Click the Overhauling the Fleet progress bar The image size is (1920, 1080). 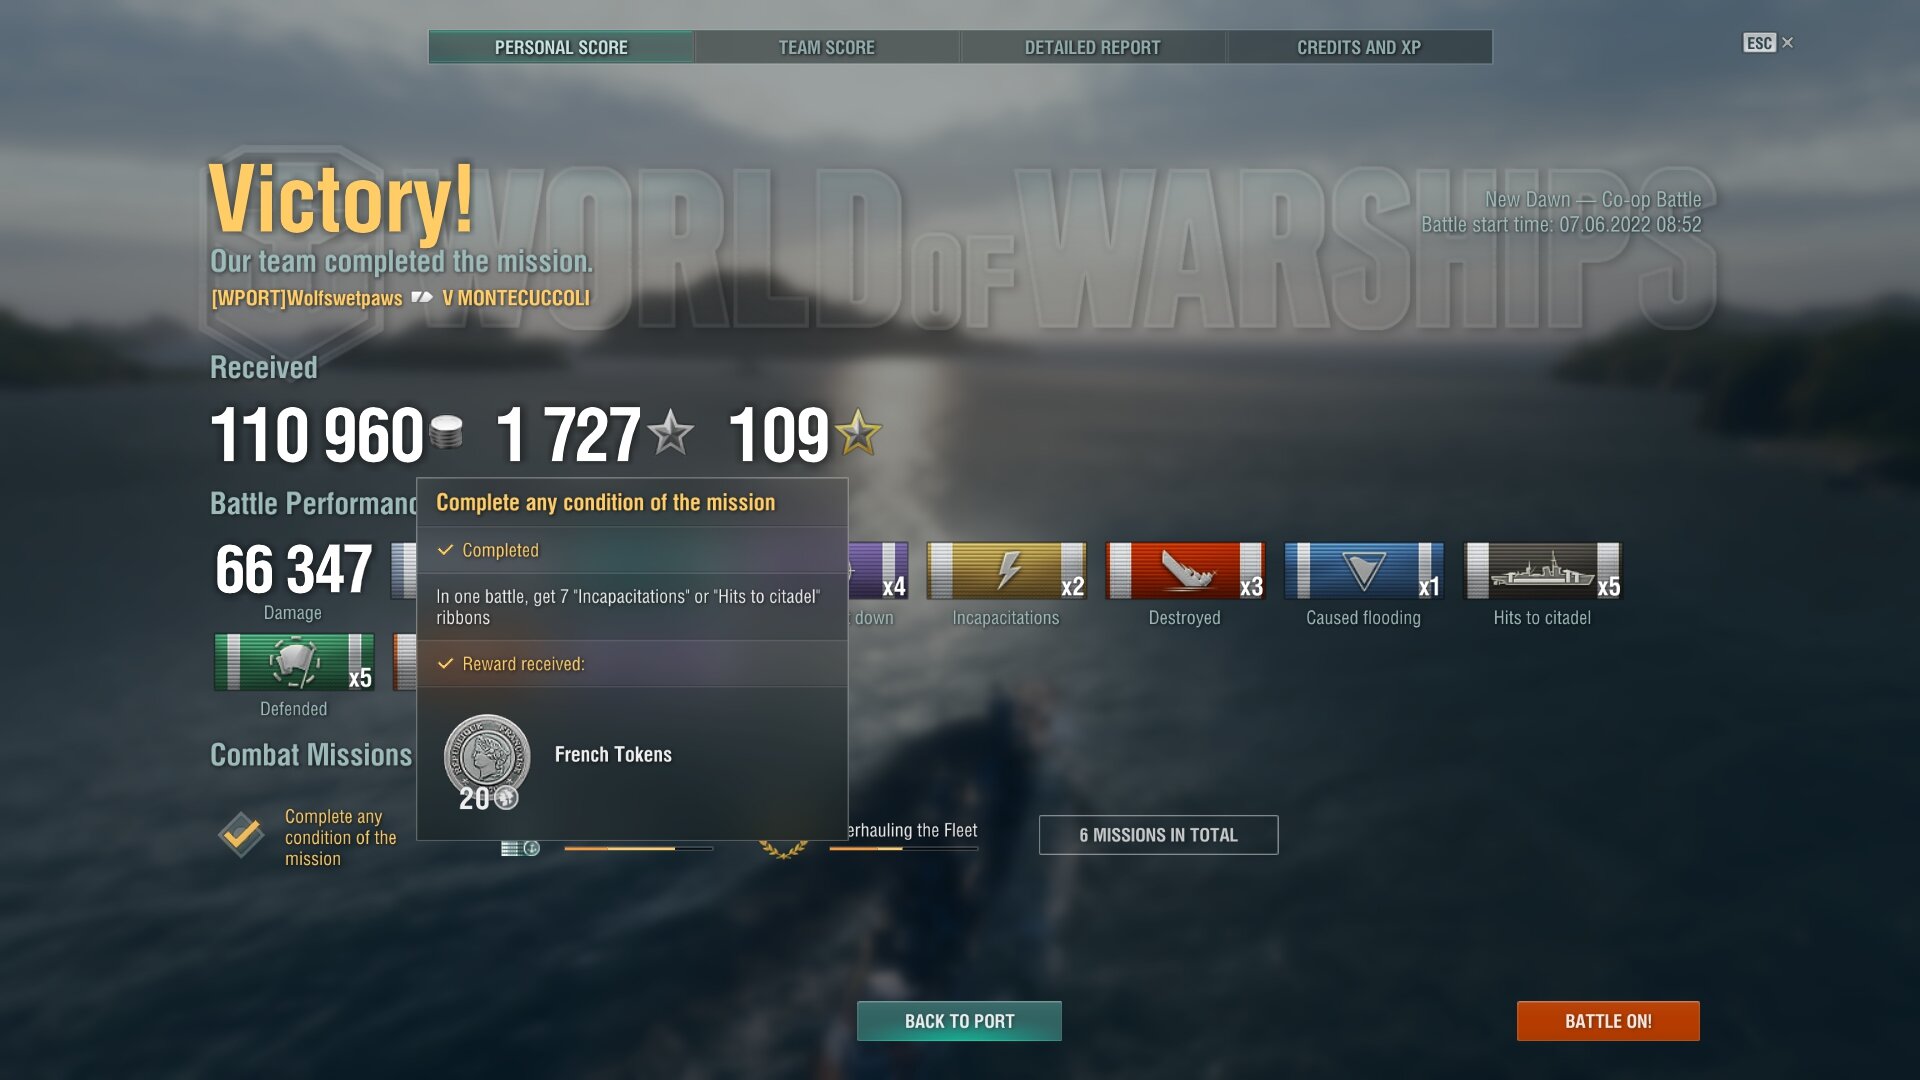[903, 848]
